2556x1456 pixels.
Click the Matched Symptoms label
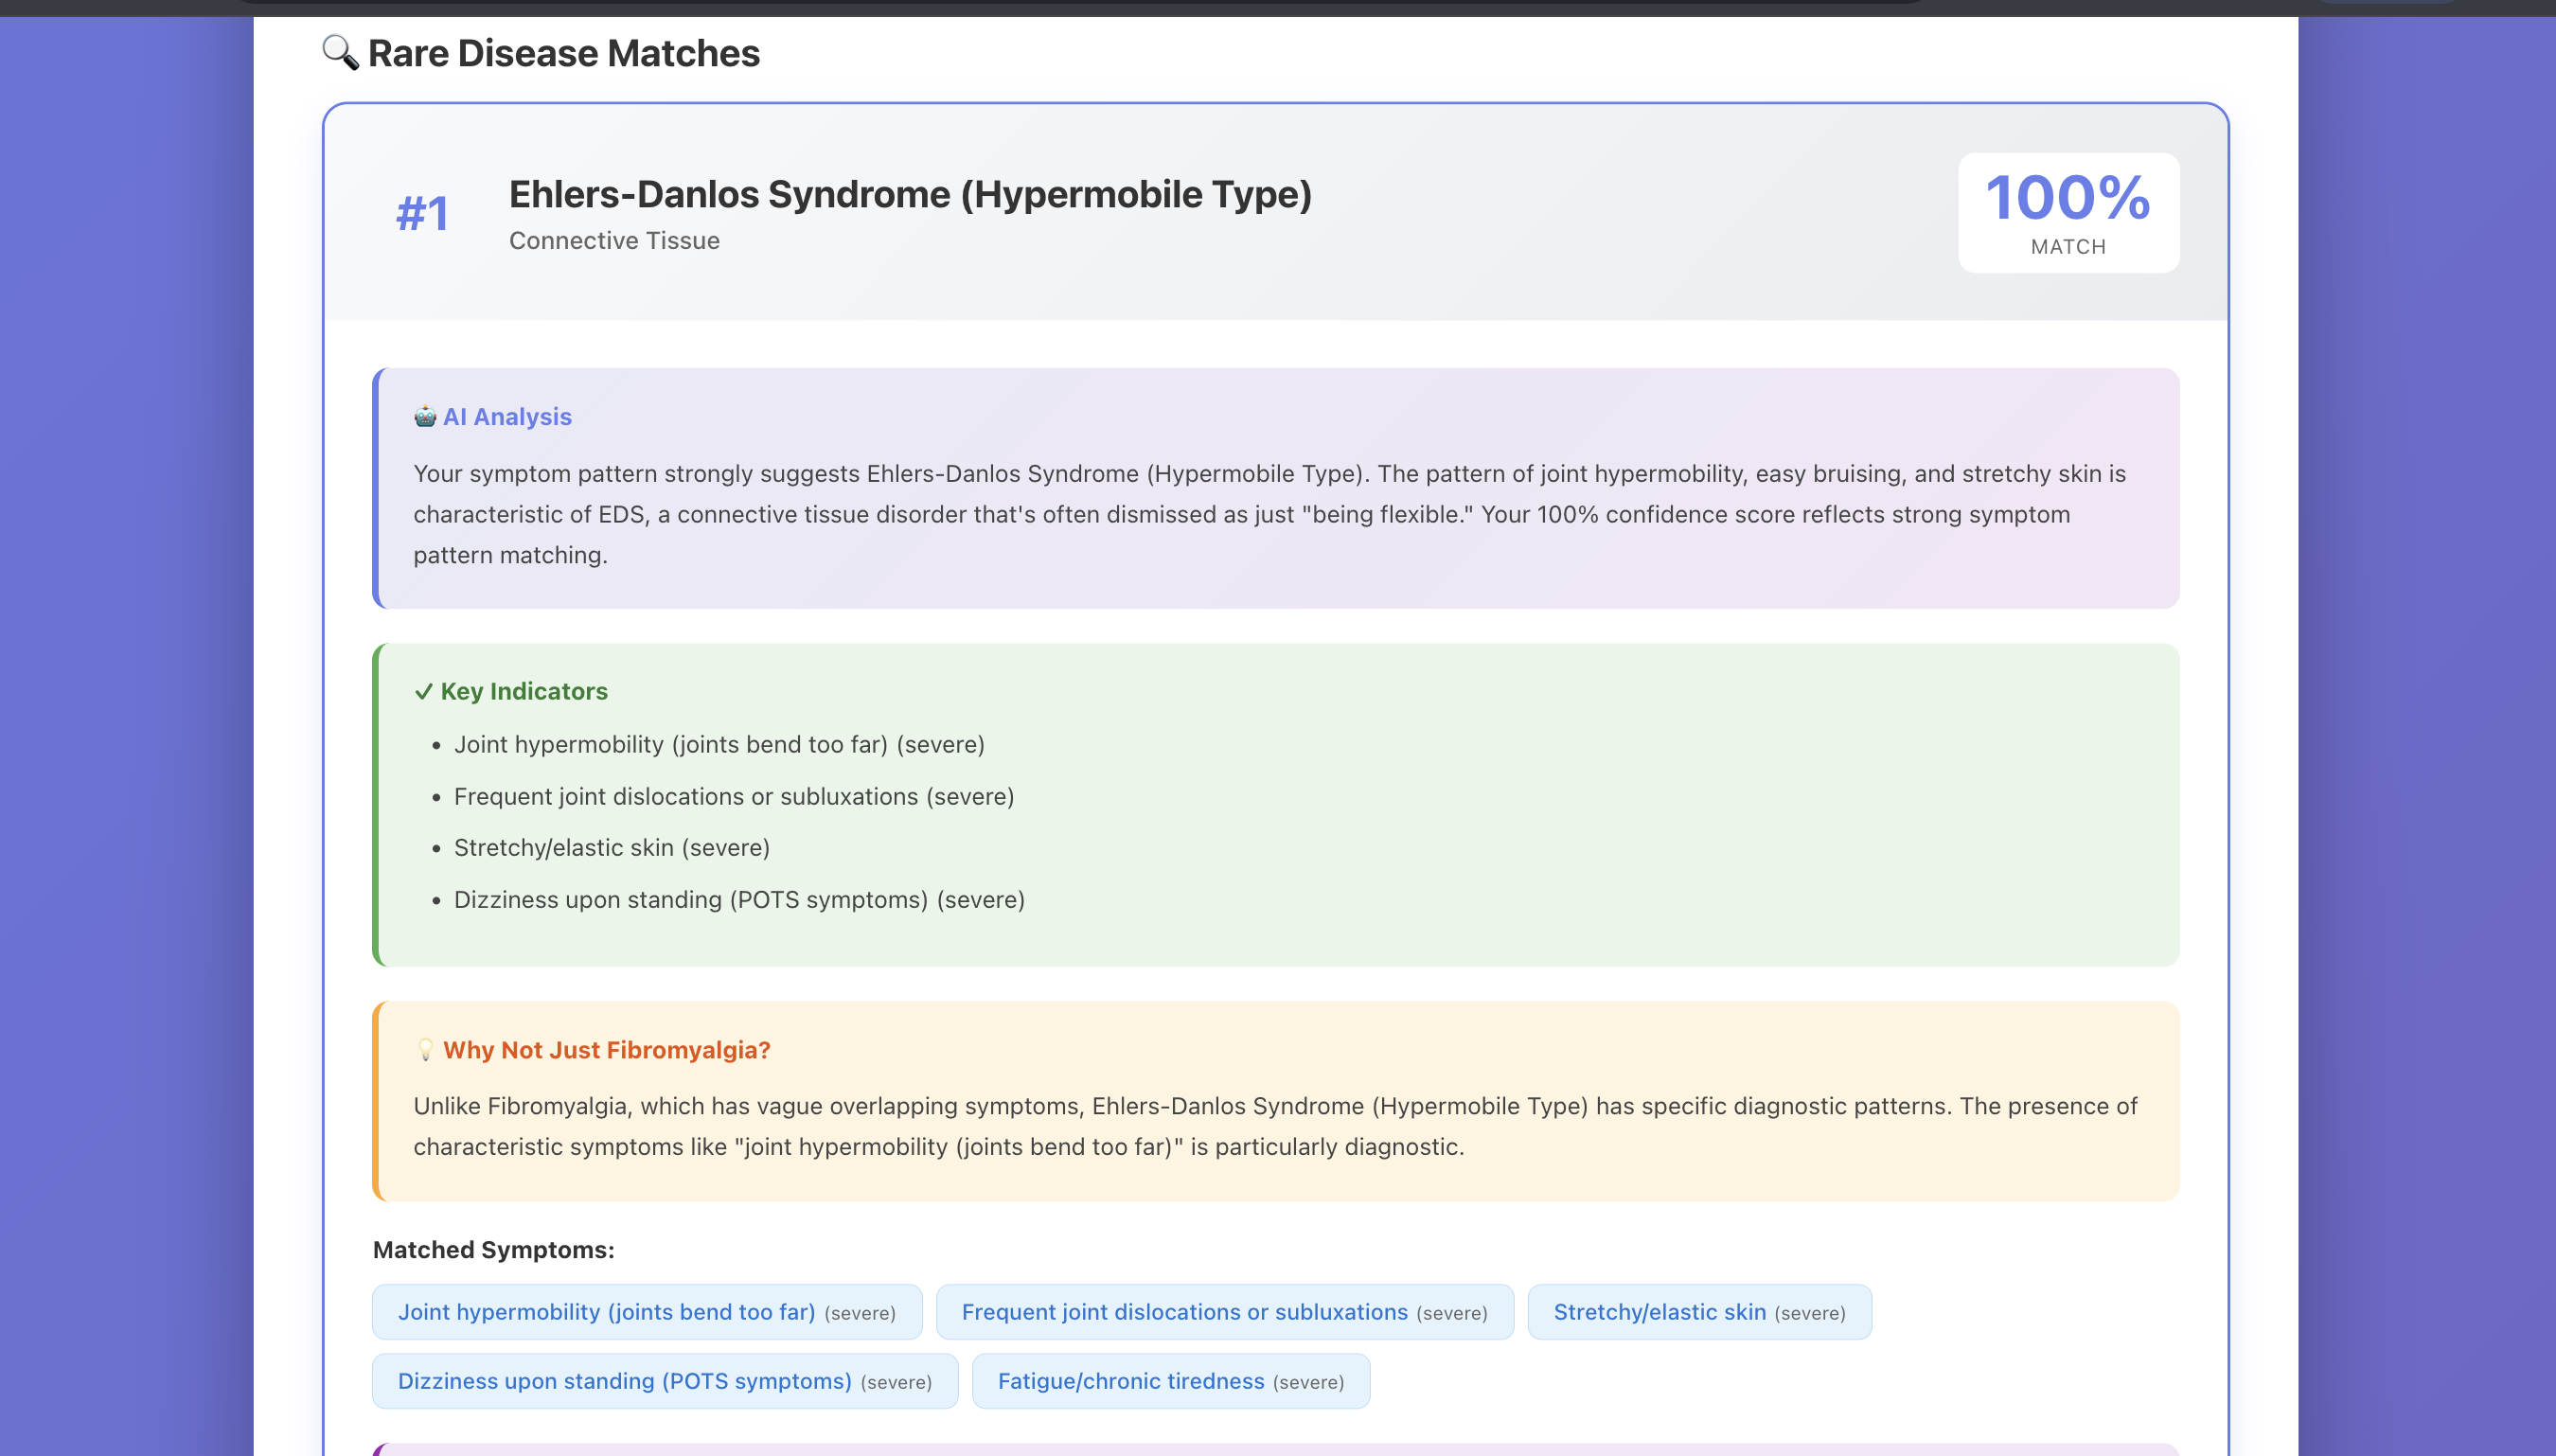click(493, 1250)
